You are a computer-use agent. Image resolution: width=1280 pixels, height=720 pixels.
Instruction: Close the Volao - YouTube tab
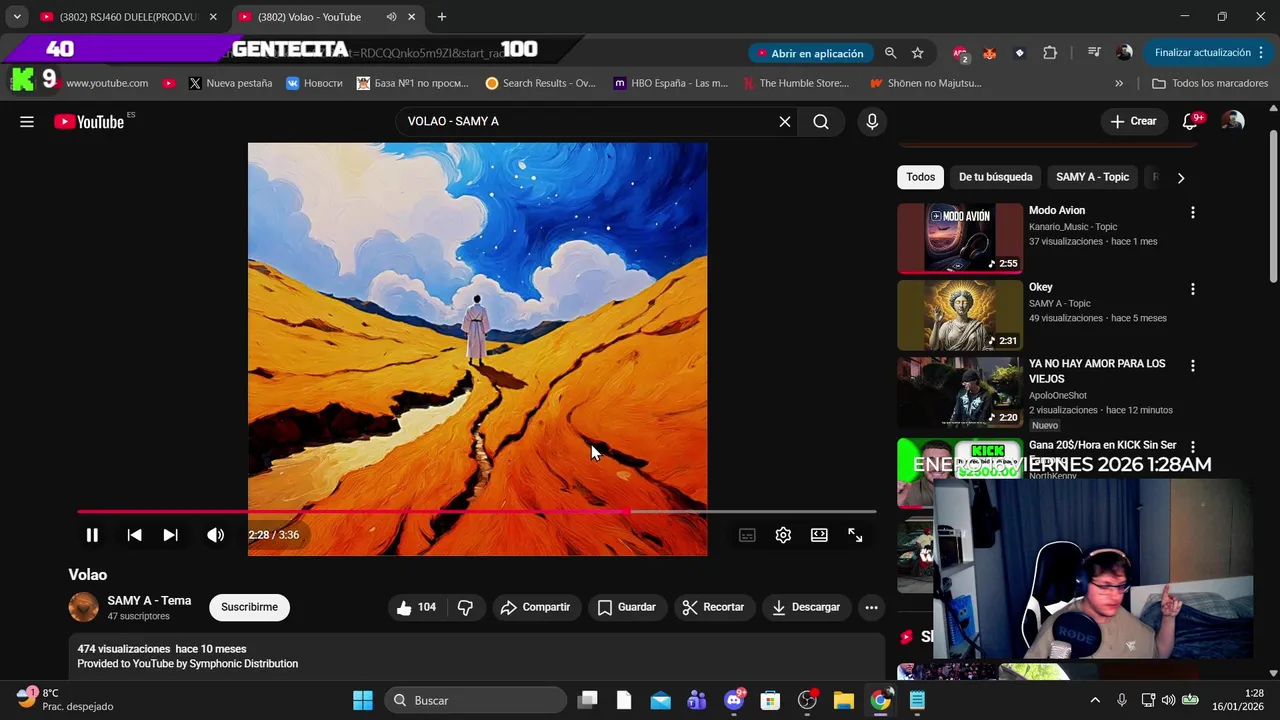[412, 17]
